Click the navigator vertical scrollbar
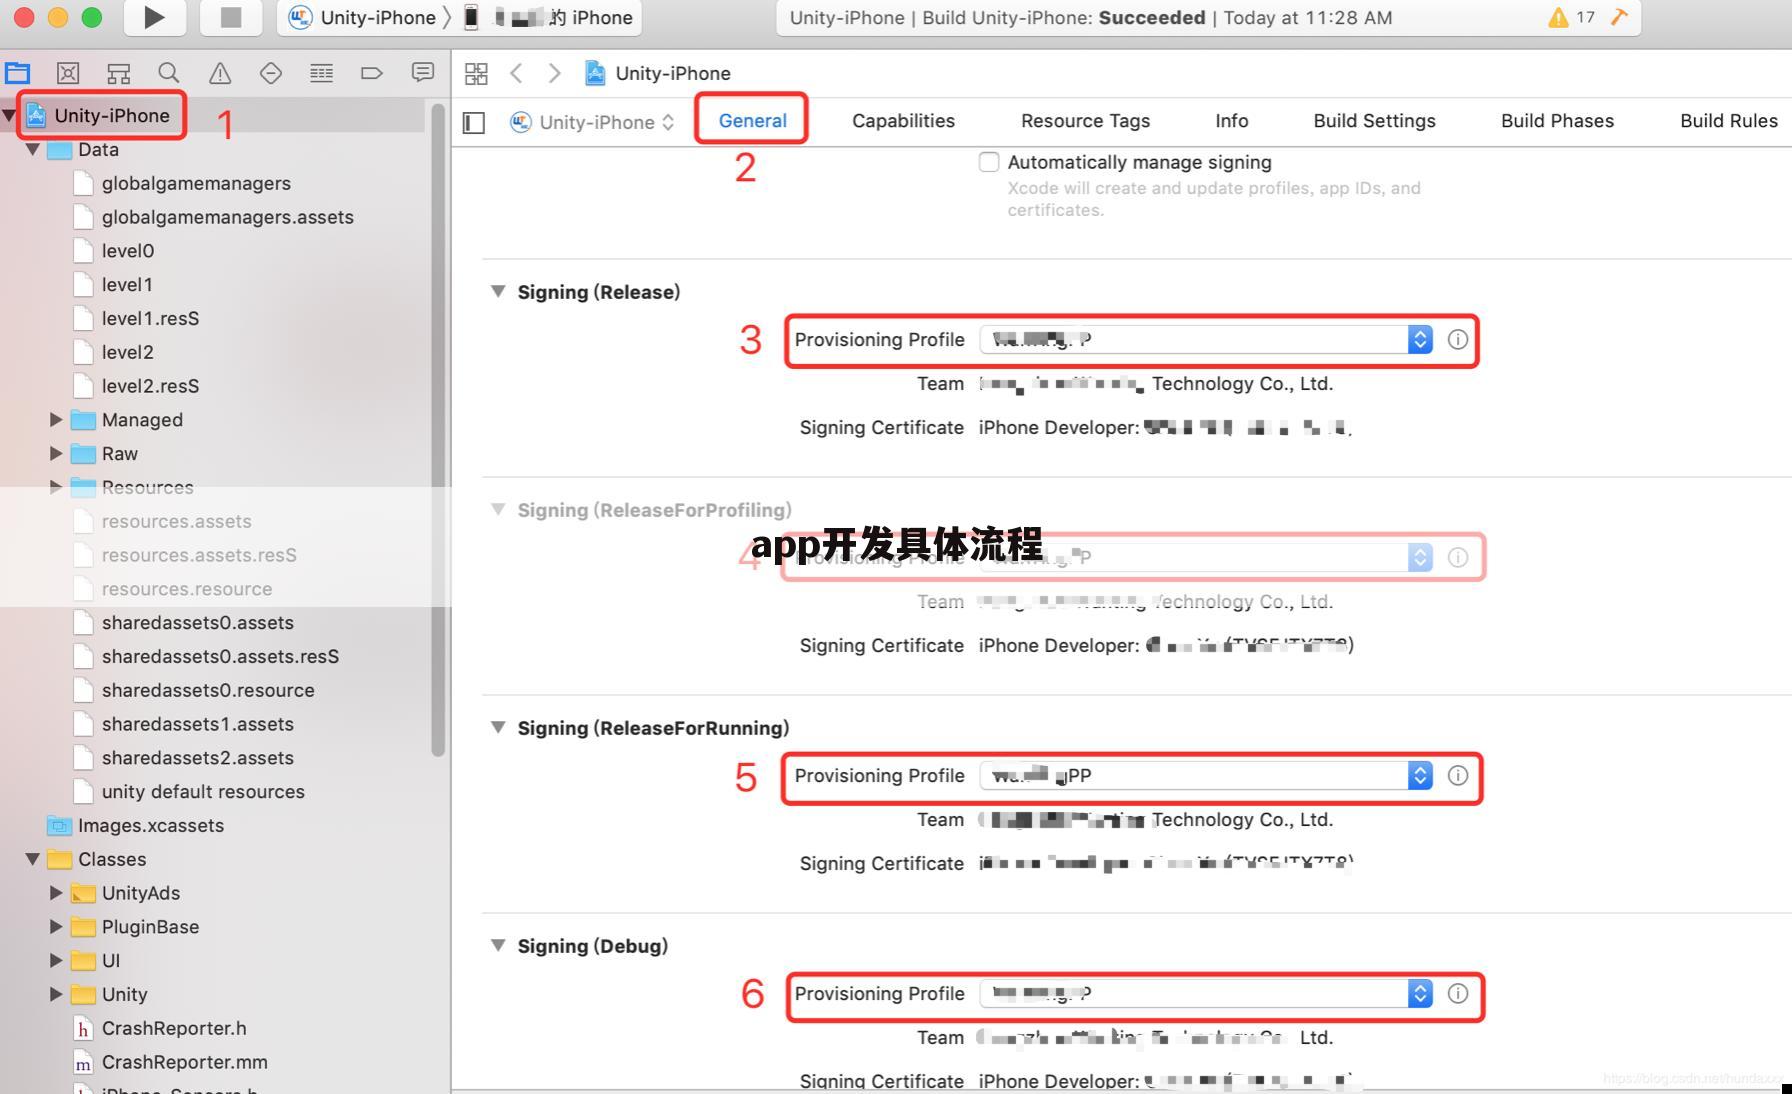This screenshot has width=1792, height=1094. tap(437, 430)
